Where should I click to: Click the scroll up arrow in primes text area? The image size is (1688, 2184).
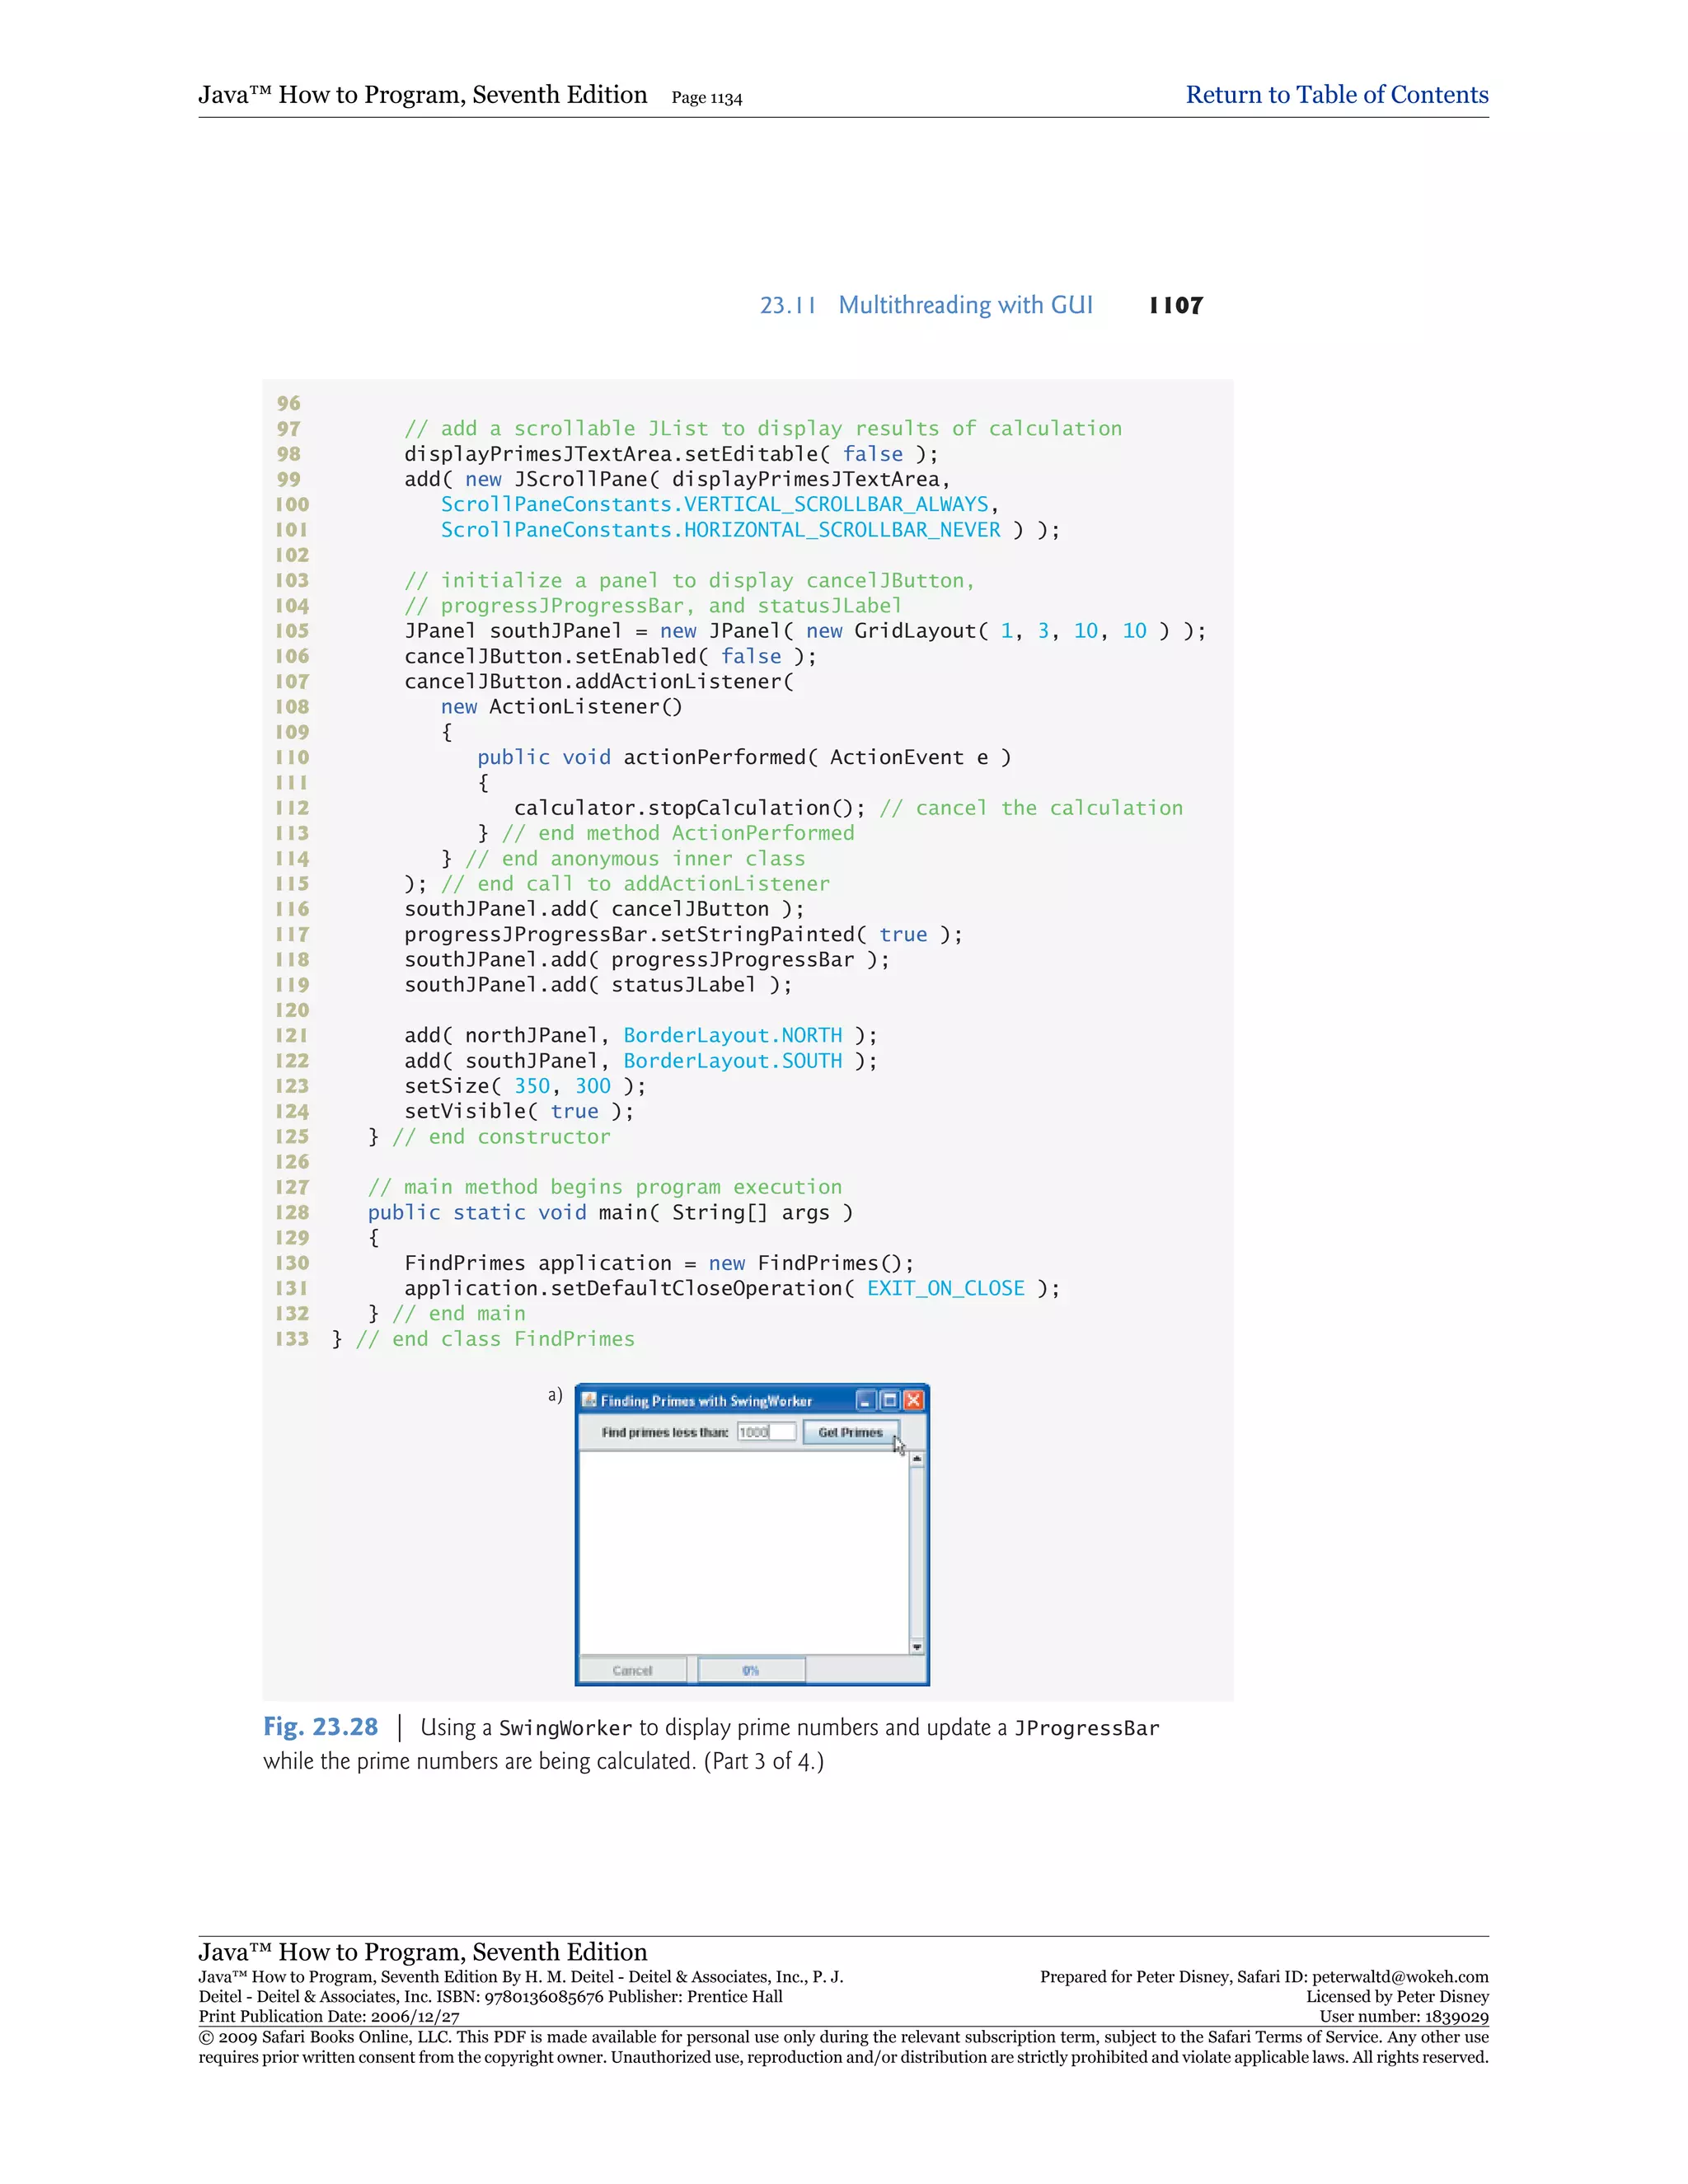(916, 1459)
